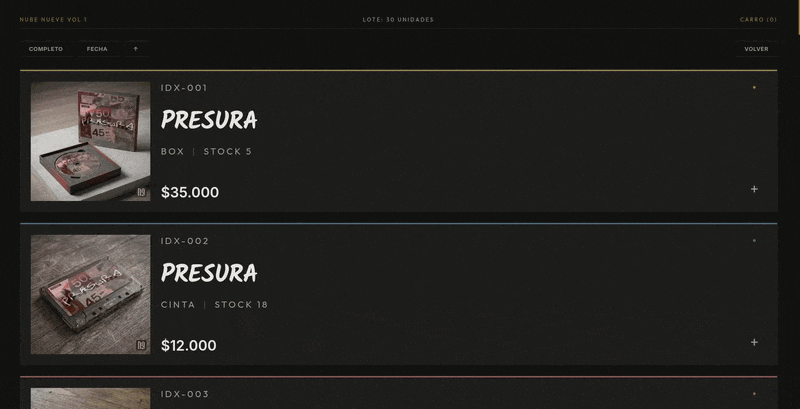Open the PRESURA title in IDX-002
The image size is (800, 409).
click(209, 273)
